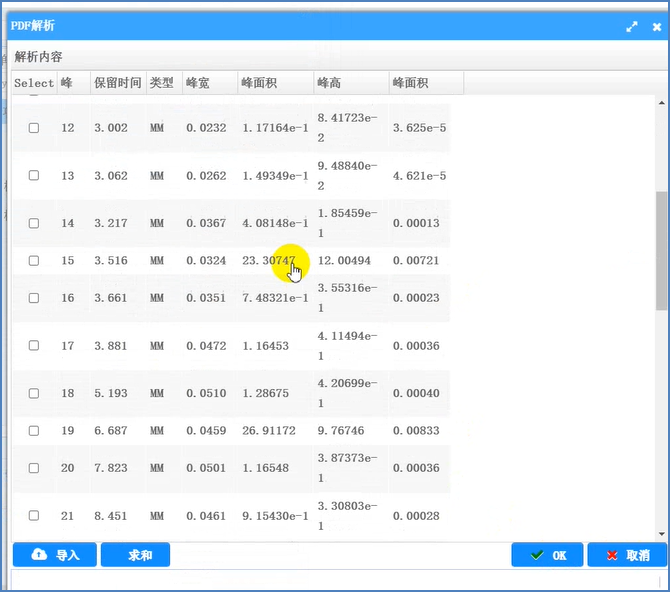Click the retention time cell 3.516
Image resolution: width=670 pixels, height=592 pixels.
click(110, 260)
